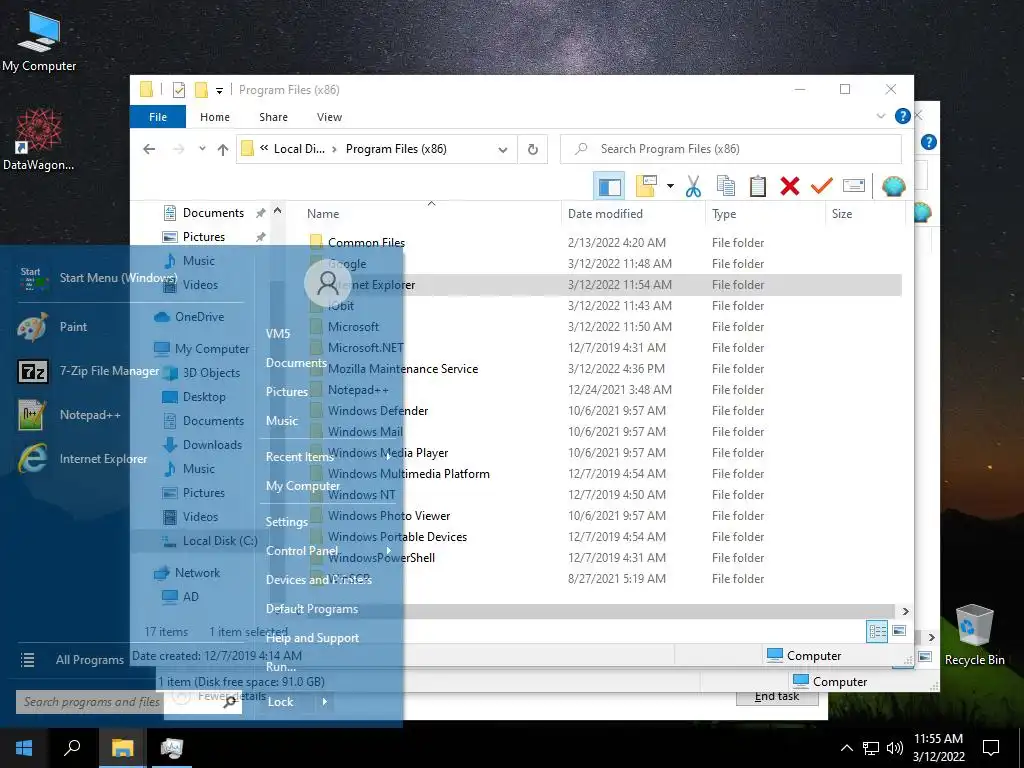The image size is (1024, 768).
Task: Select Program Files (x86) in address bar
Action: [396, 149]
